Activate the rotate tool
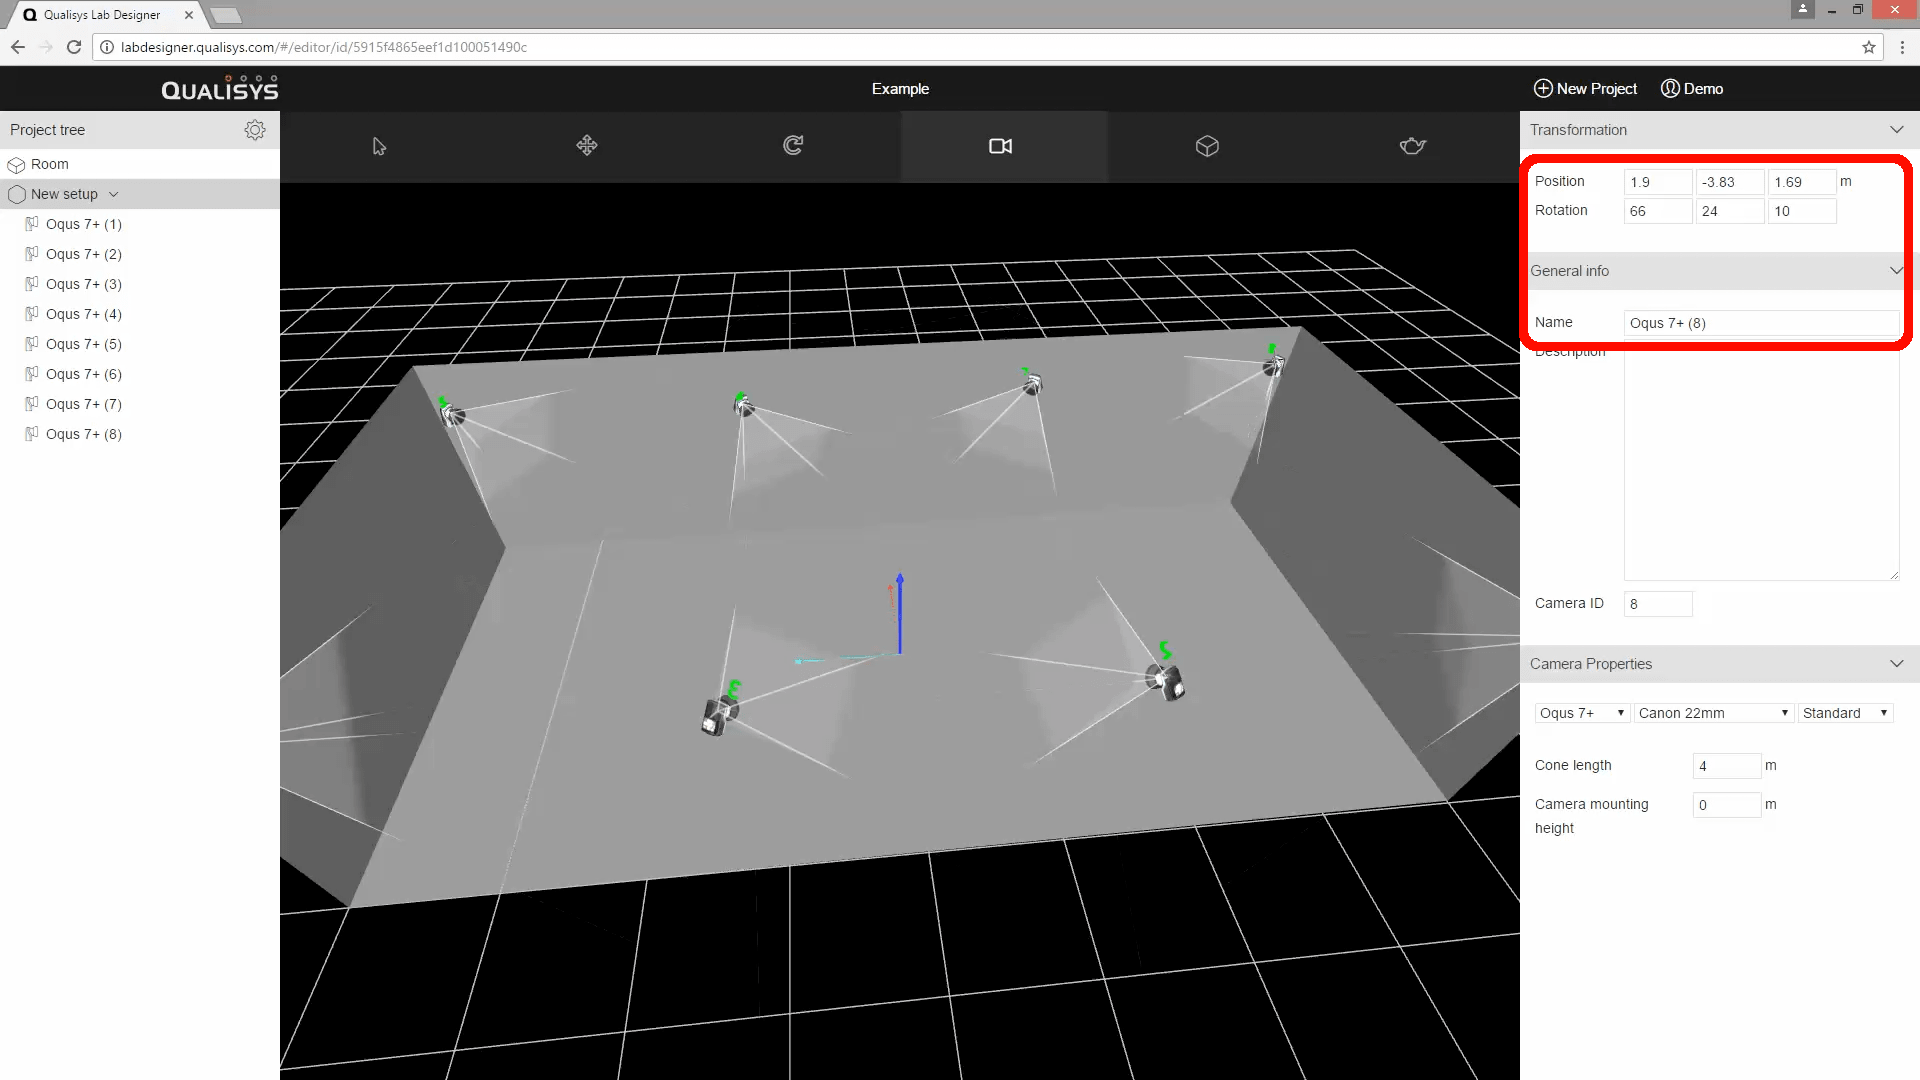This screenshot has height=1080, width=1920. [x=793, y=146]
